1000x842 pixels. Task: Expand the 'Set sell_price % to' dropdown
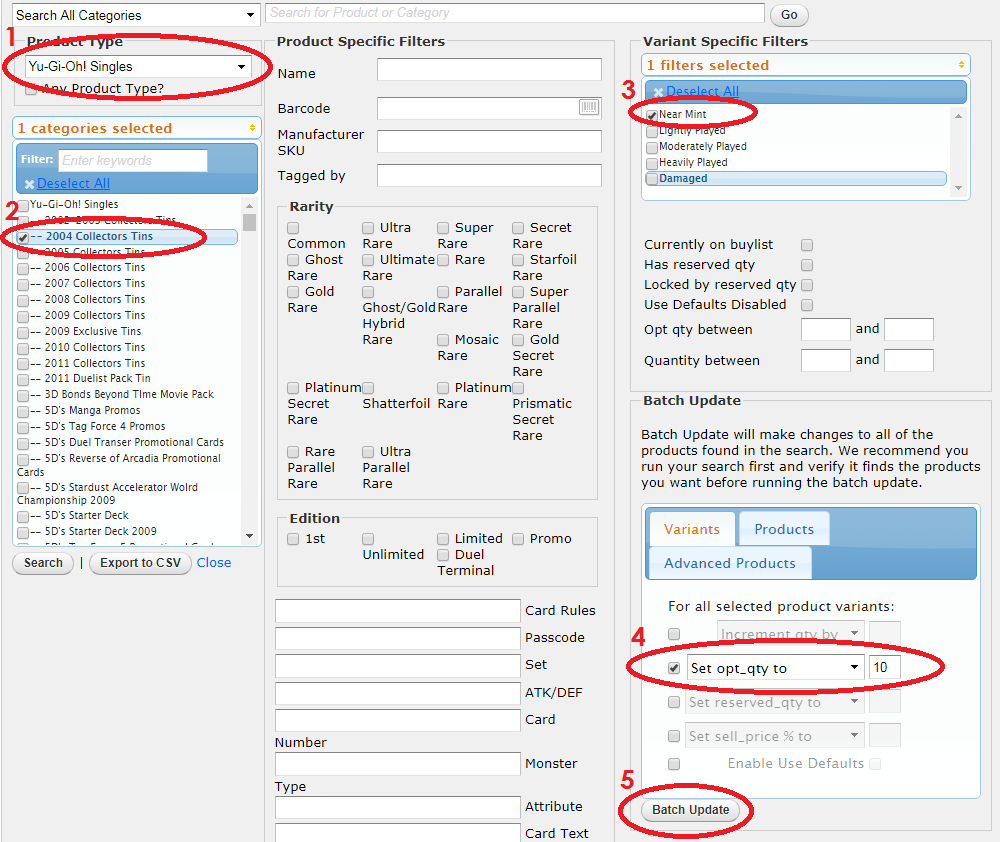tap(776, 736)
